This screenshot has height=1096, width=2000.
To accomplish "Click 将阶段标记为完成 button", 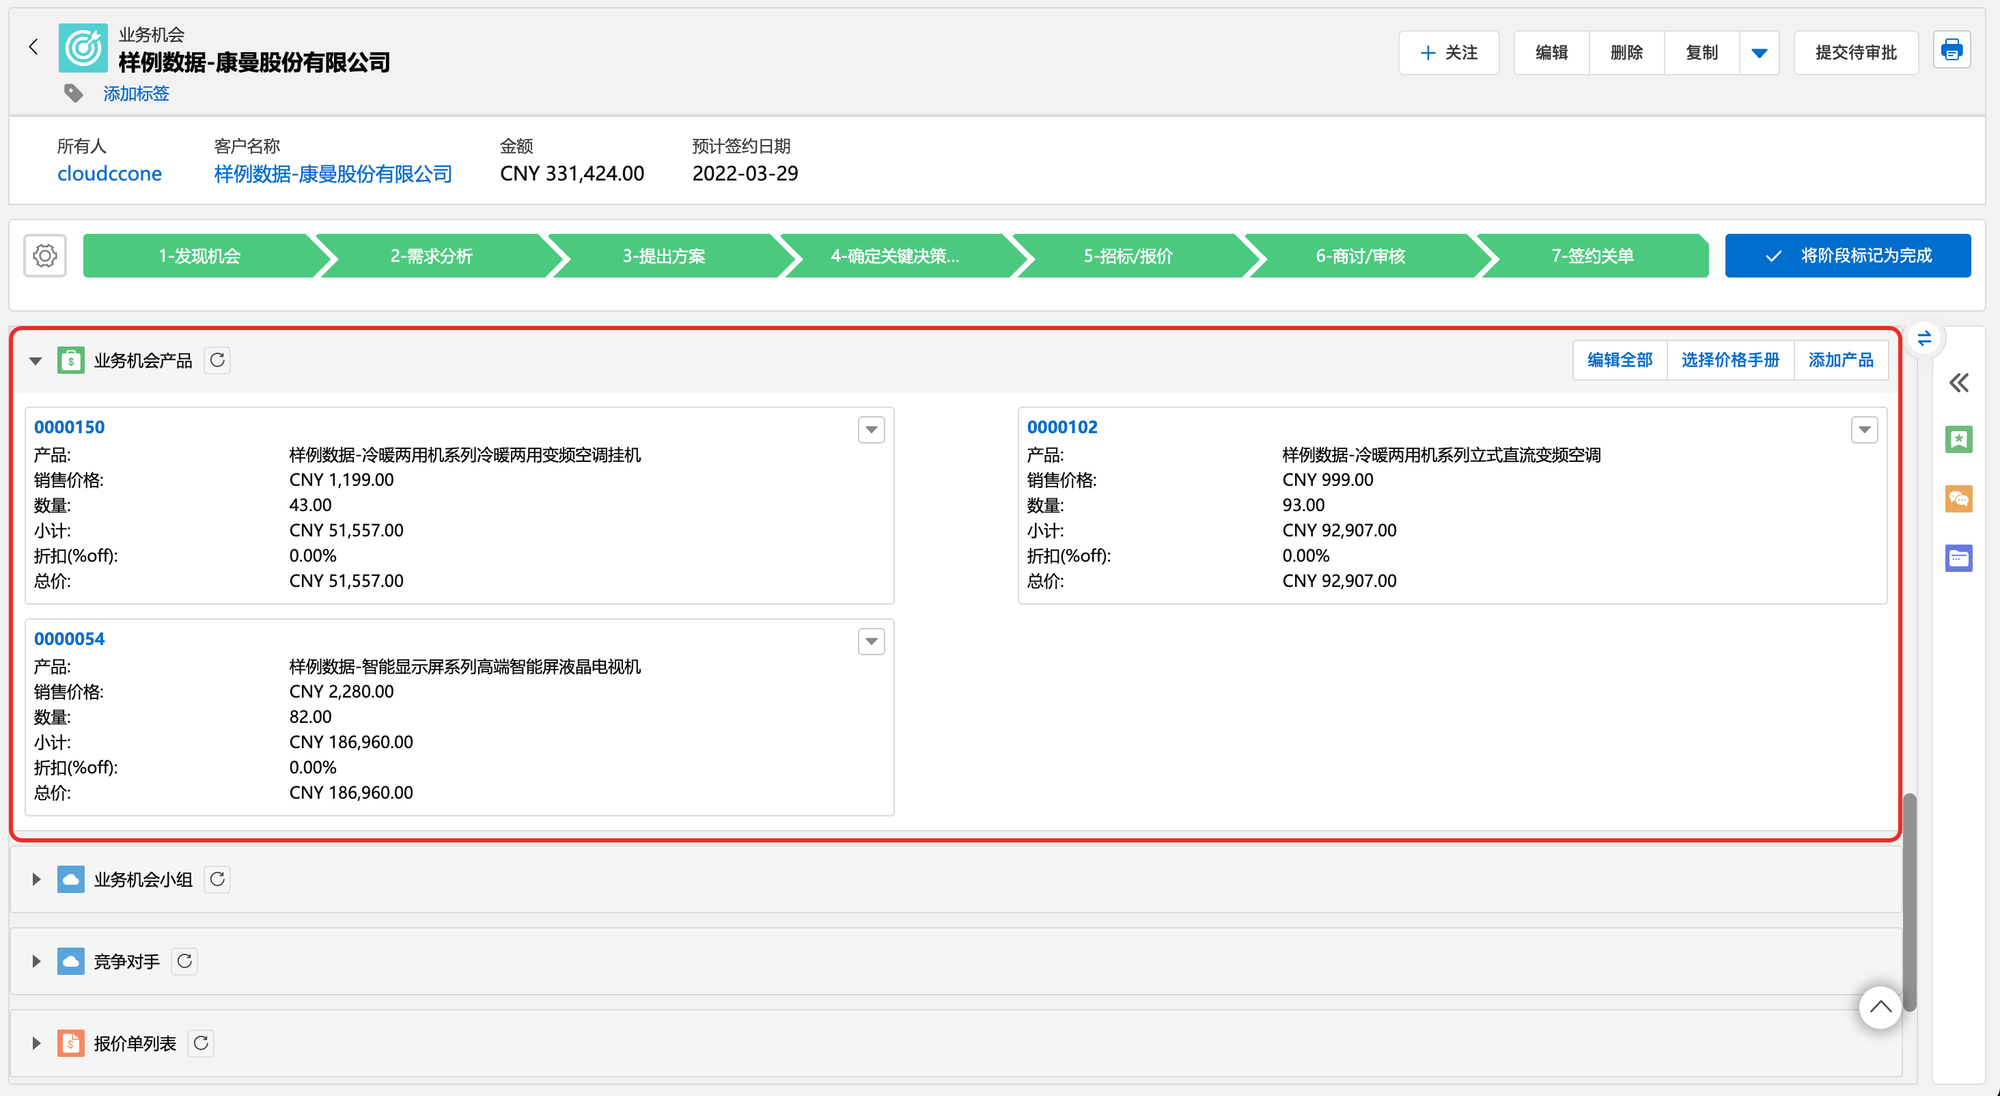I will (x=1847, y=256).
